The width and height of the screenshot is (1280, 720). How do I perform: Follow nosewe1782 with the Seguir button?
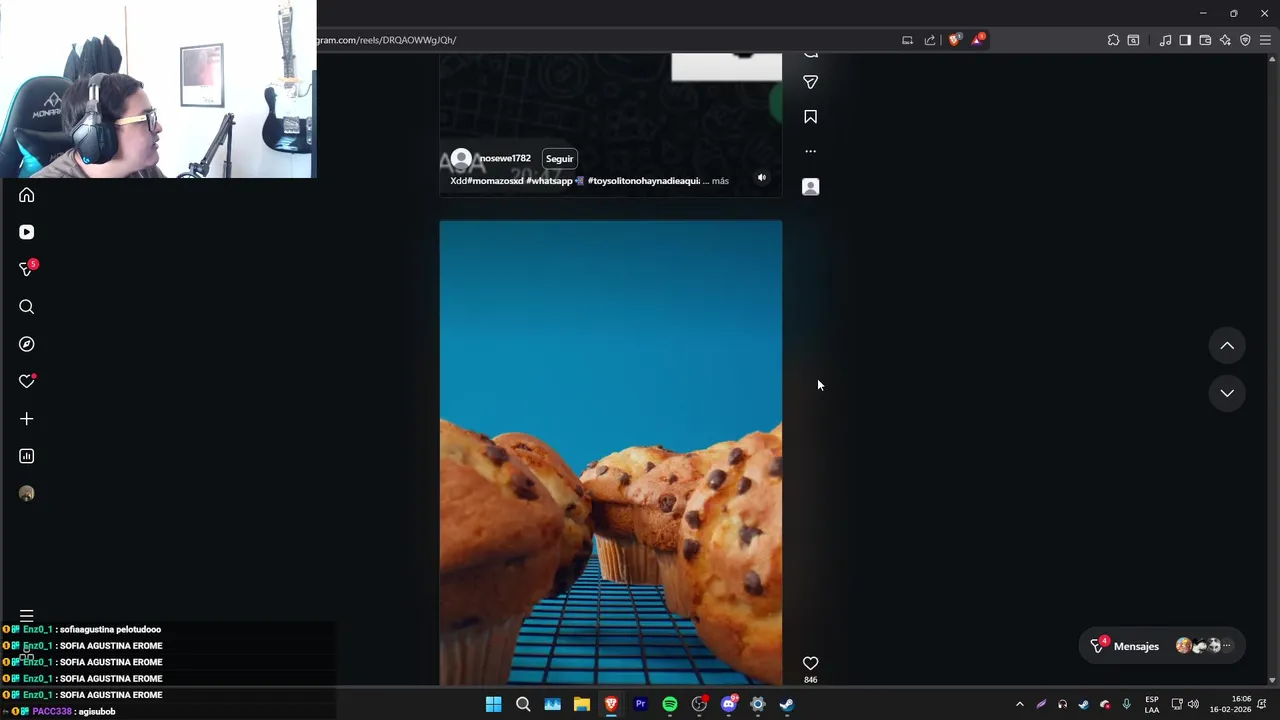559,158
